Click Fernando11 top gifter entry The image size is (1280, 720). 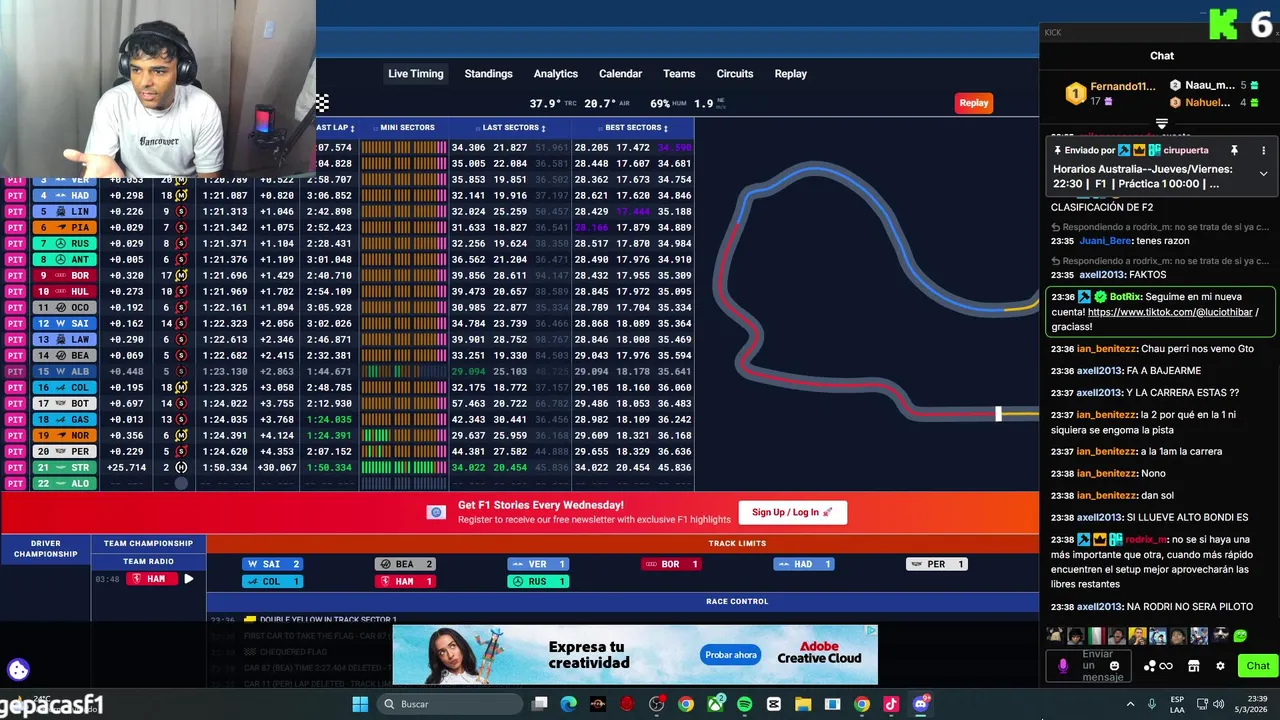(1110, 93)
